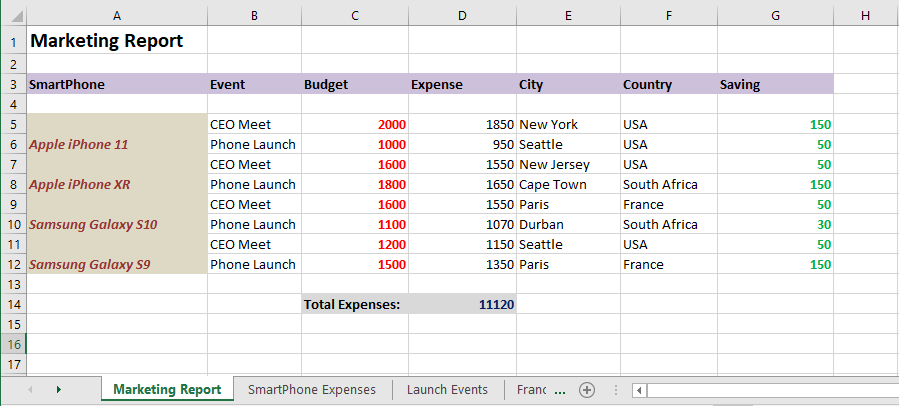Screen dimensions: 899x406
Task: Select column D header
Action: (x=462, y=16)
